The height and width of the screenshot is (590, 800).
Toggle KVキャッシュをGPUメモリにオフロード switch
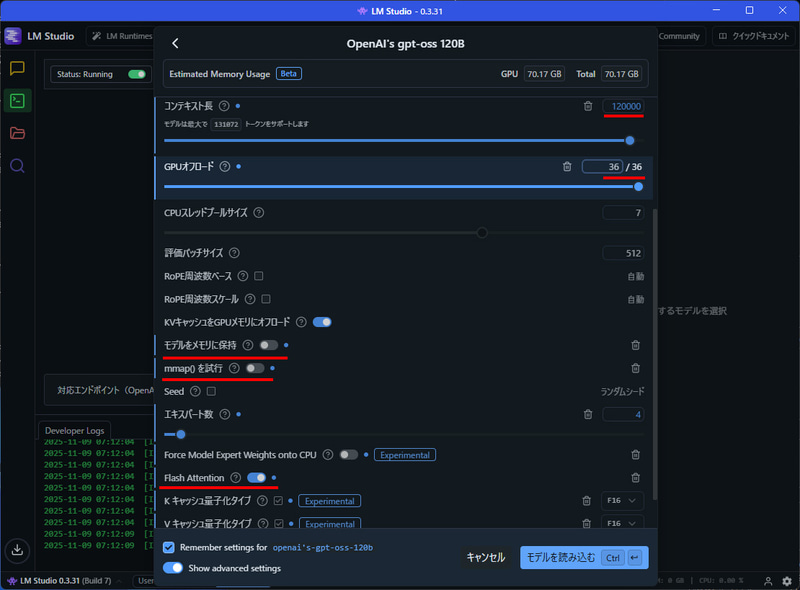click(x=322, y=322)
